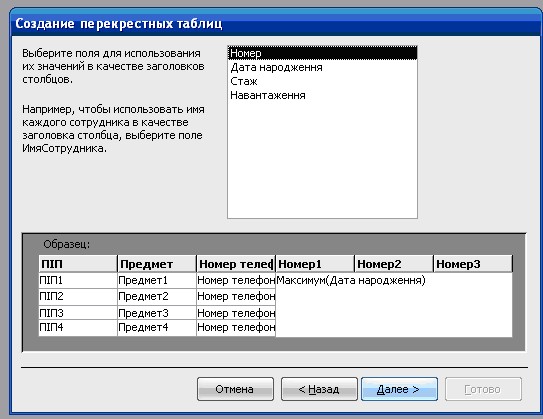The width and height of the screenshot is (543, 419).
Task: Click the Номер1 sample column header
Action: [x=315, y=264]
